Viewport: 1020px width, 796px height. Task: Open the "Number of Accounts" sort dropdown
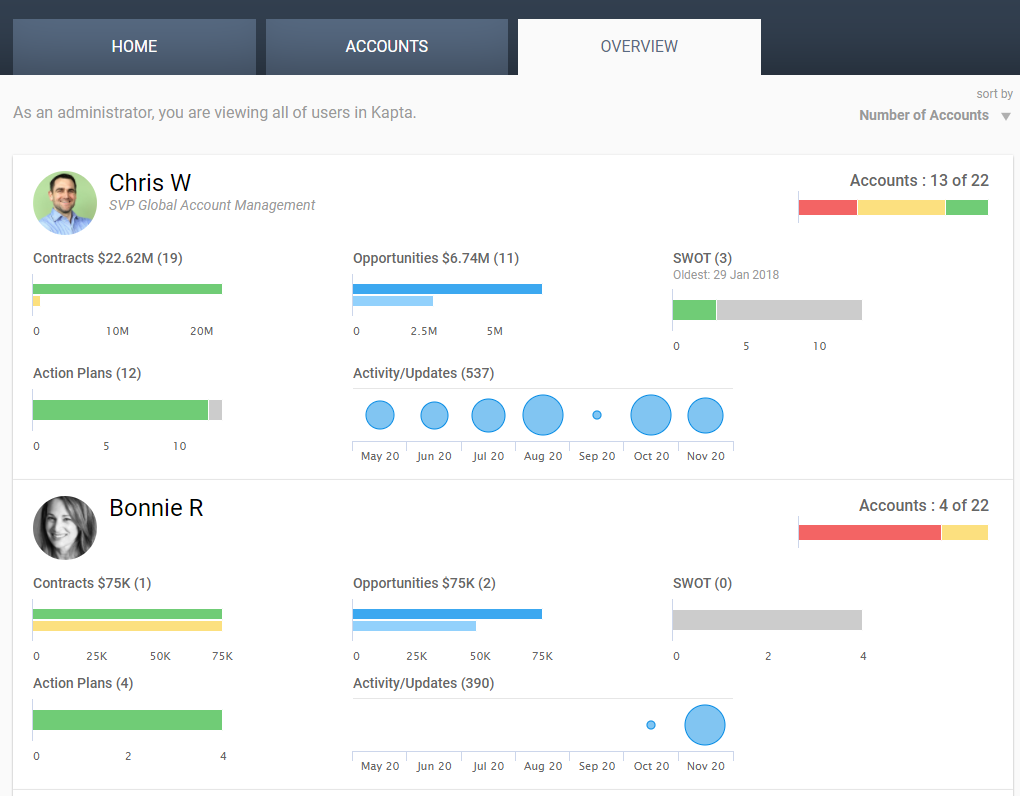(x=933, y=114)
